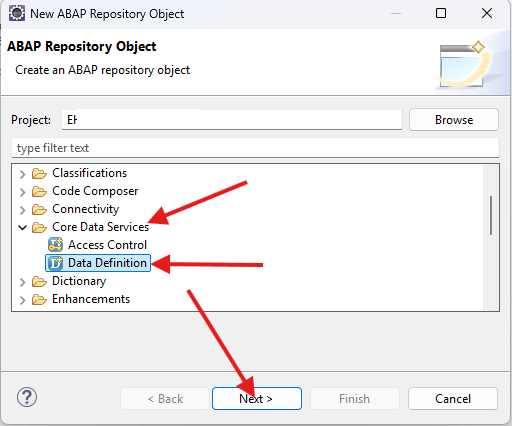Screen dimensions: 512x426
Task: Select the Connectivity tree entry
Action: coord(85,209)
